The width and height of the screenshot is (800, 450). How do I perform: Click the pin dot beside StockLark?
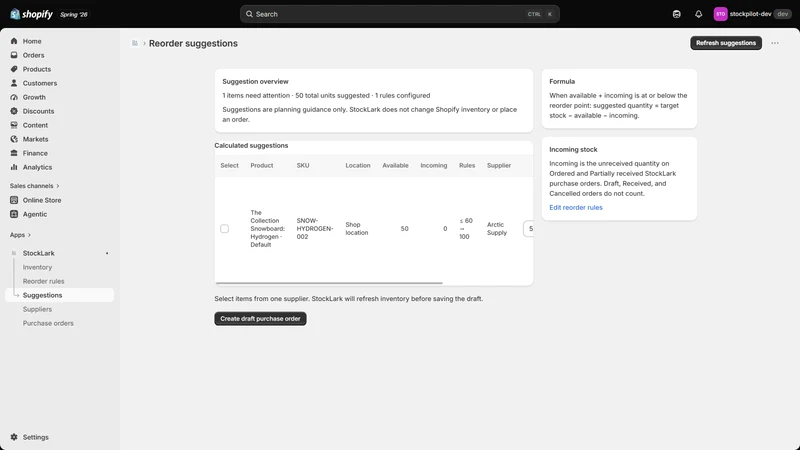click(107, 253)
